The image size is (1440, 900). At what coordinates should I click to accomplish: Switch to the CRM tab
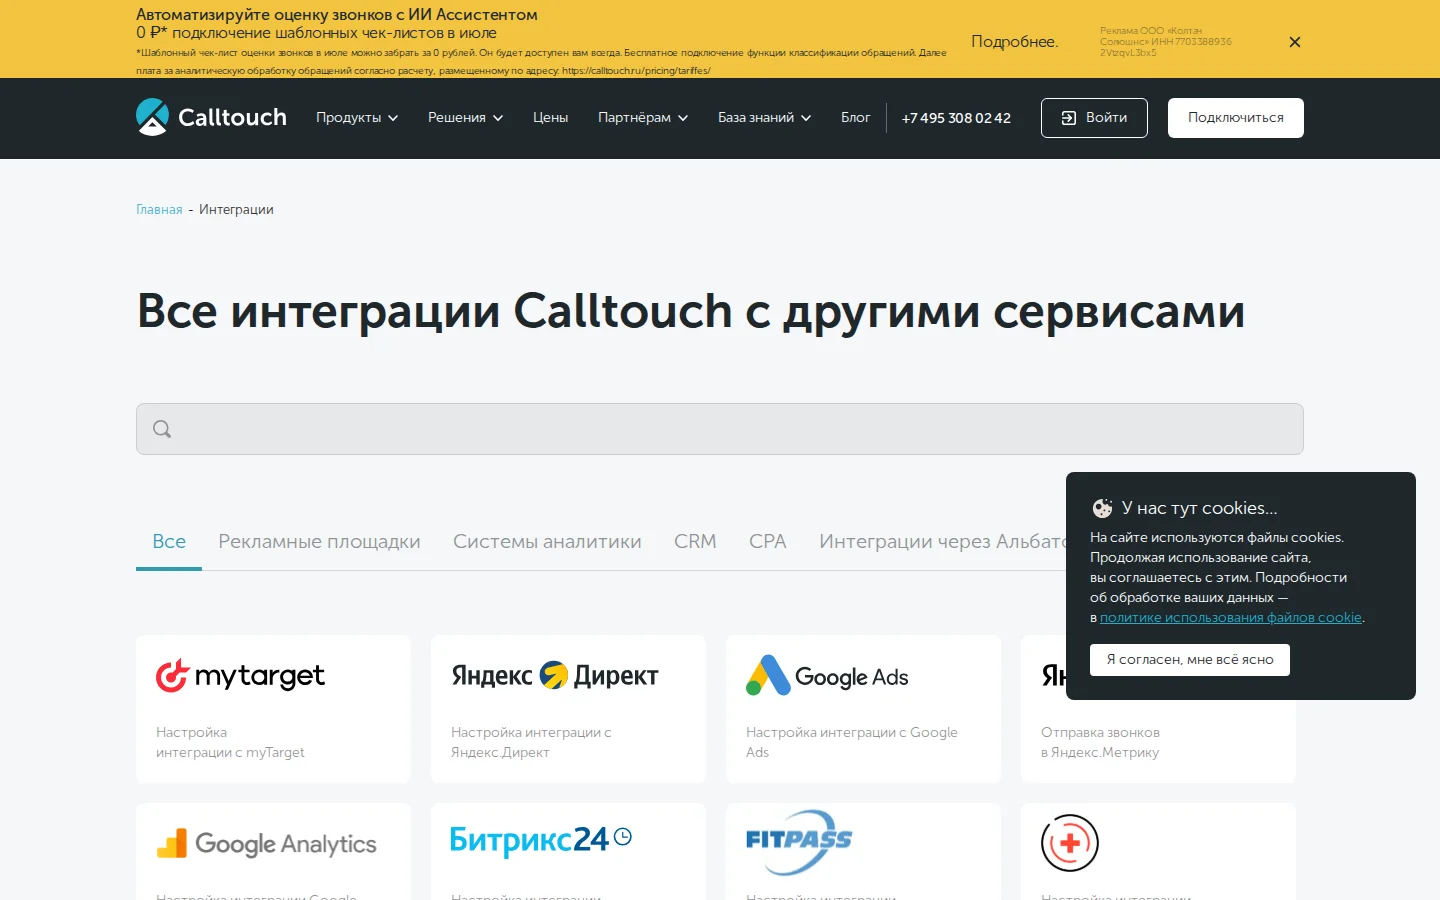tap(695, 542)
